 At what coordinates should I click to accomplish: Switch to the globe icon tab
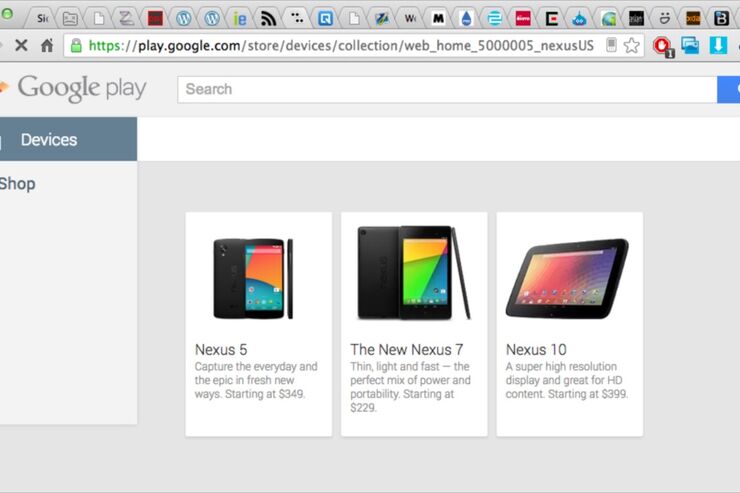click(608, 18)
